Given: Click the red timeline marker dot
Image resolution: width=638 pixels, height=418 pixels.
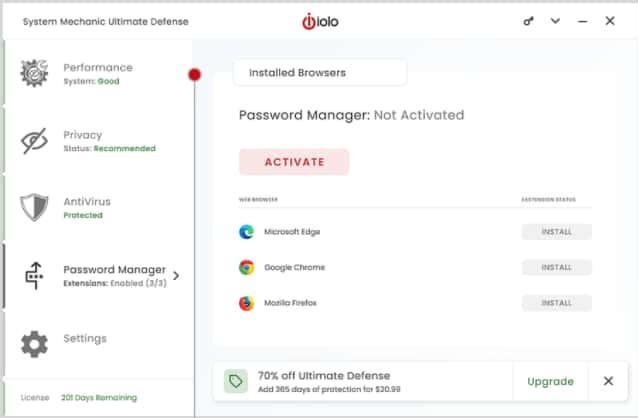Looking at the screenshot, I should click(194, 74).
